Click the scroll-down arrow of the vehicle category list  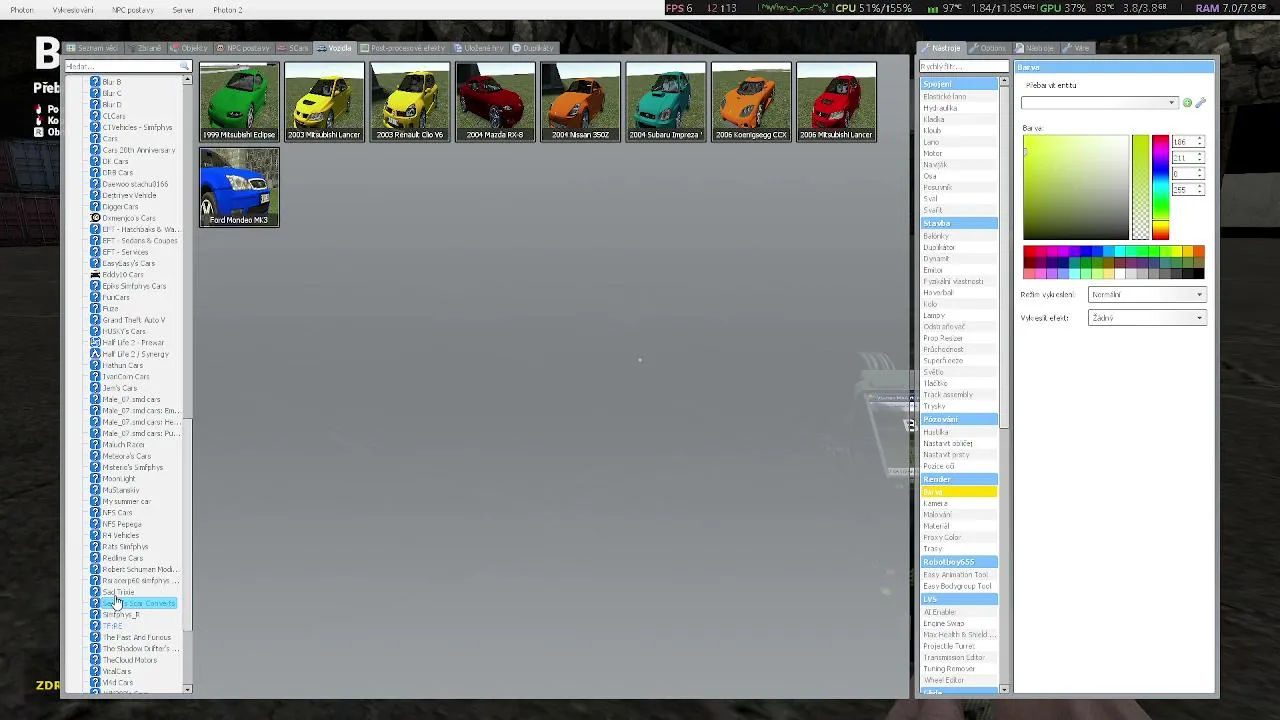pyautogui.click(x=187, y=689)
